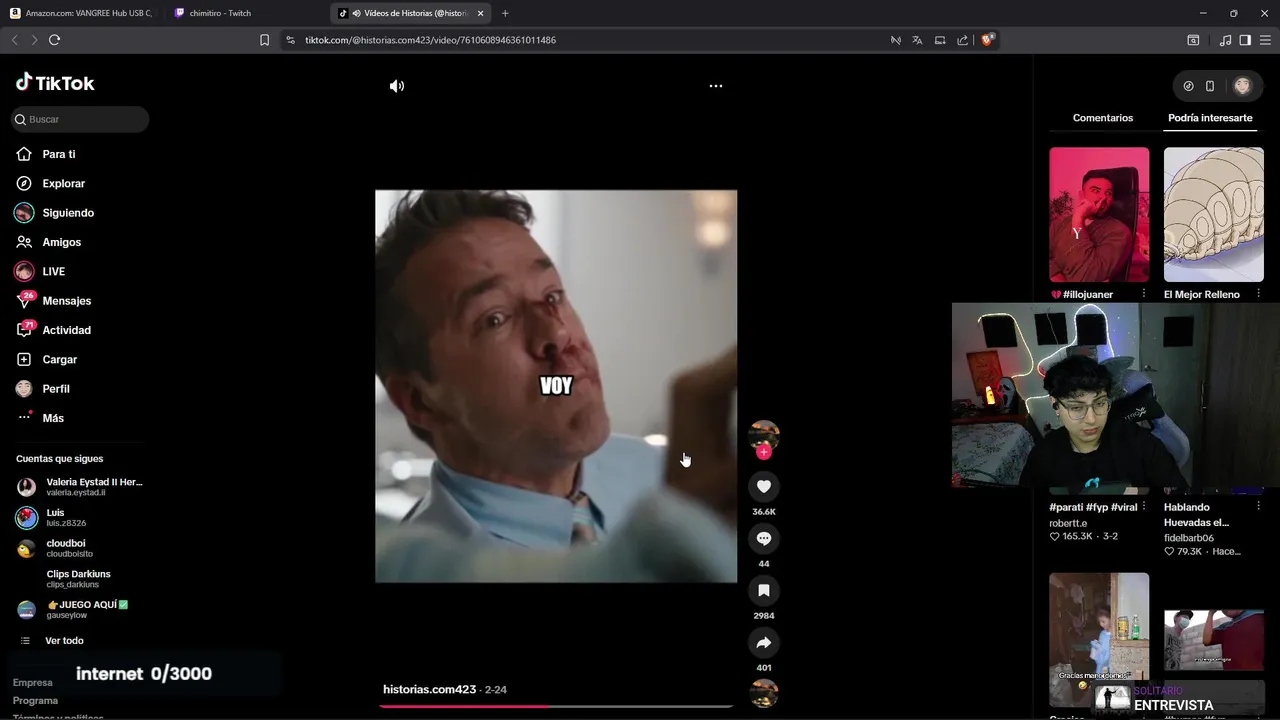Bookmark the page with the address bar icon

pyautogui.click(x=264, y=40)
